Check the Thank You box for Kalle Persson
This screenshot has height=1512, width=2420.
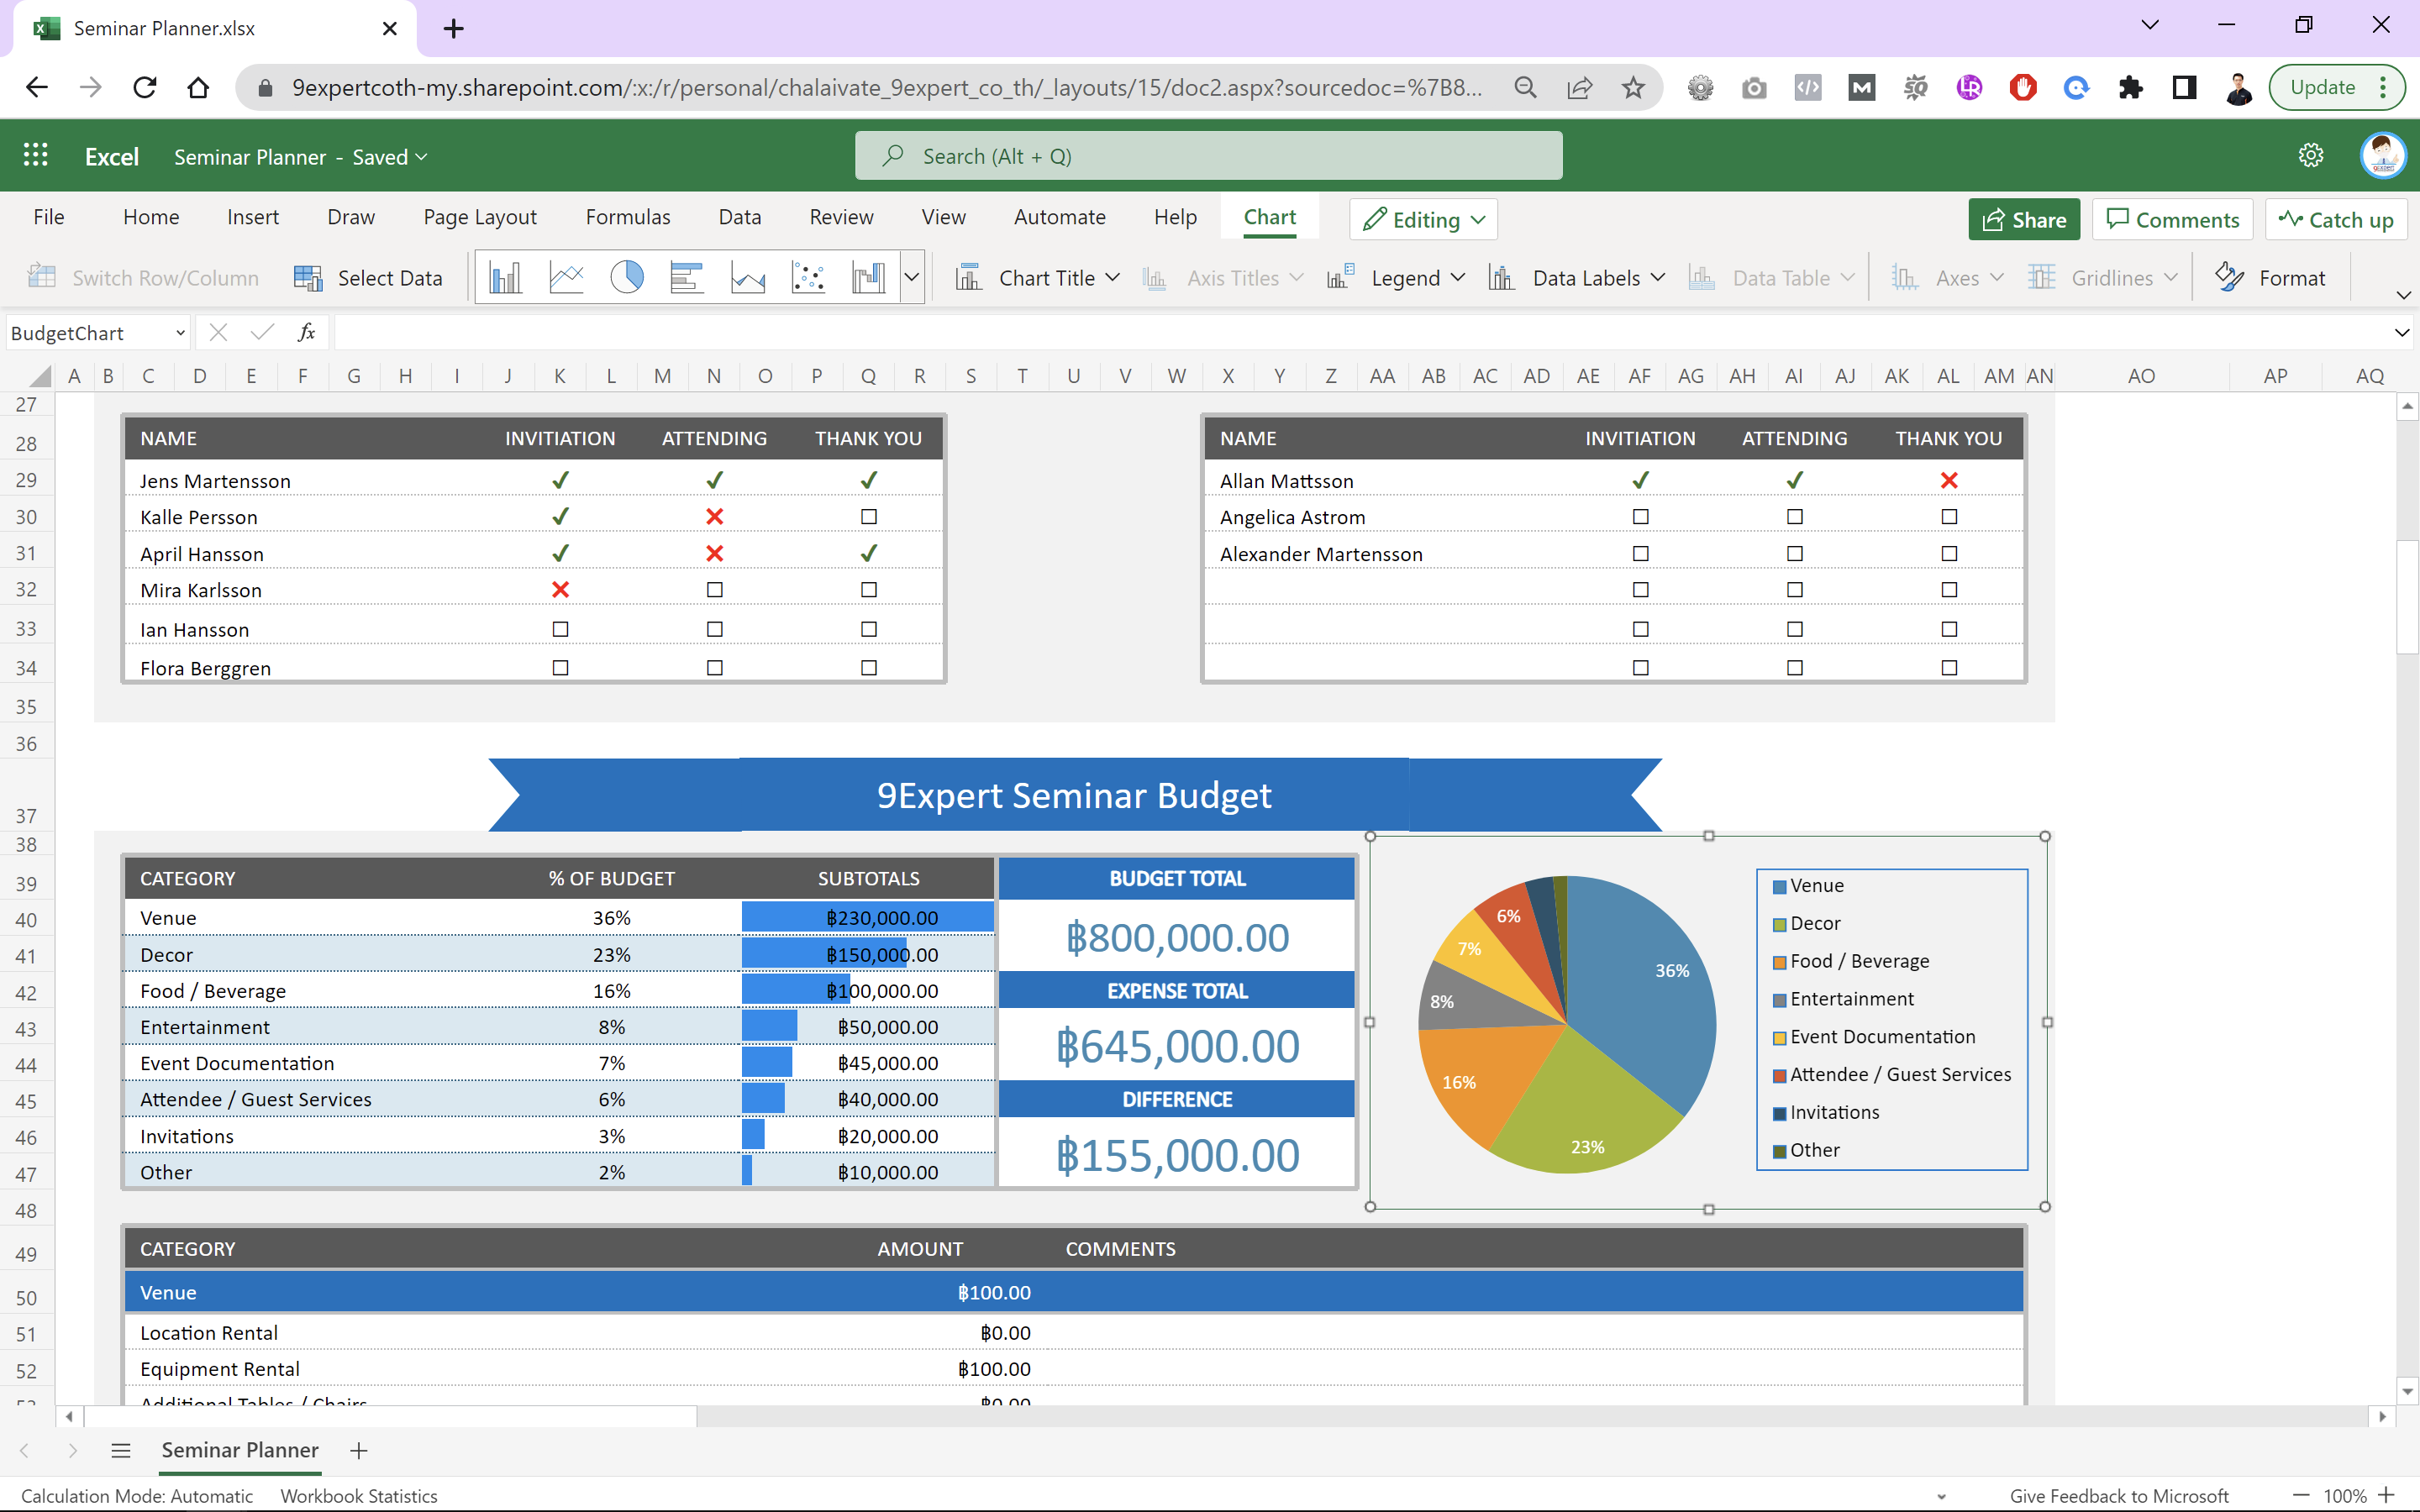click(867, 516)
